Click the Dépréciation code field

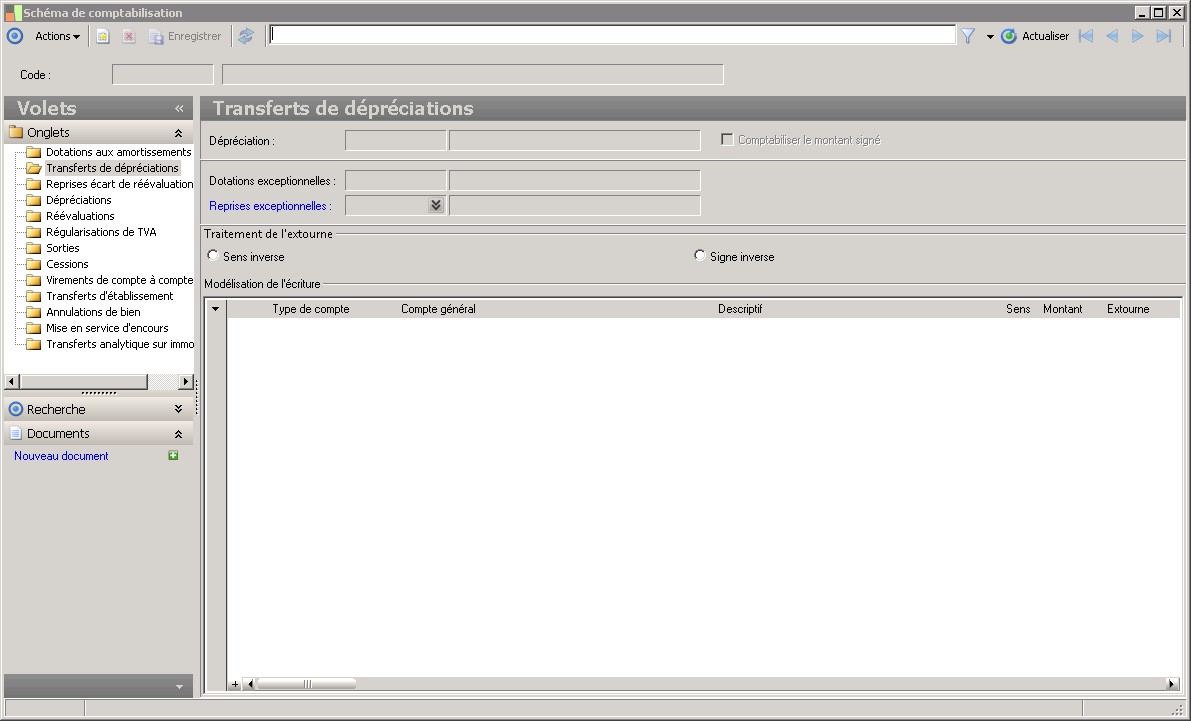coord(396,141)
